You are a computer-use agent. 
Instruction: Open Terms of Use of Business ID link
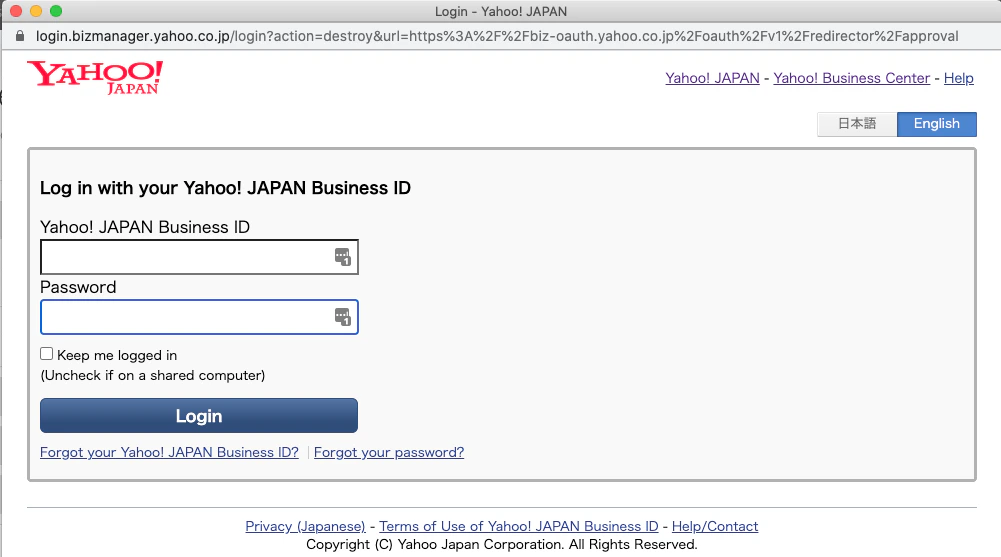[518, 526]
